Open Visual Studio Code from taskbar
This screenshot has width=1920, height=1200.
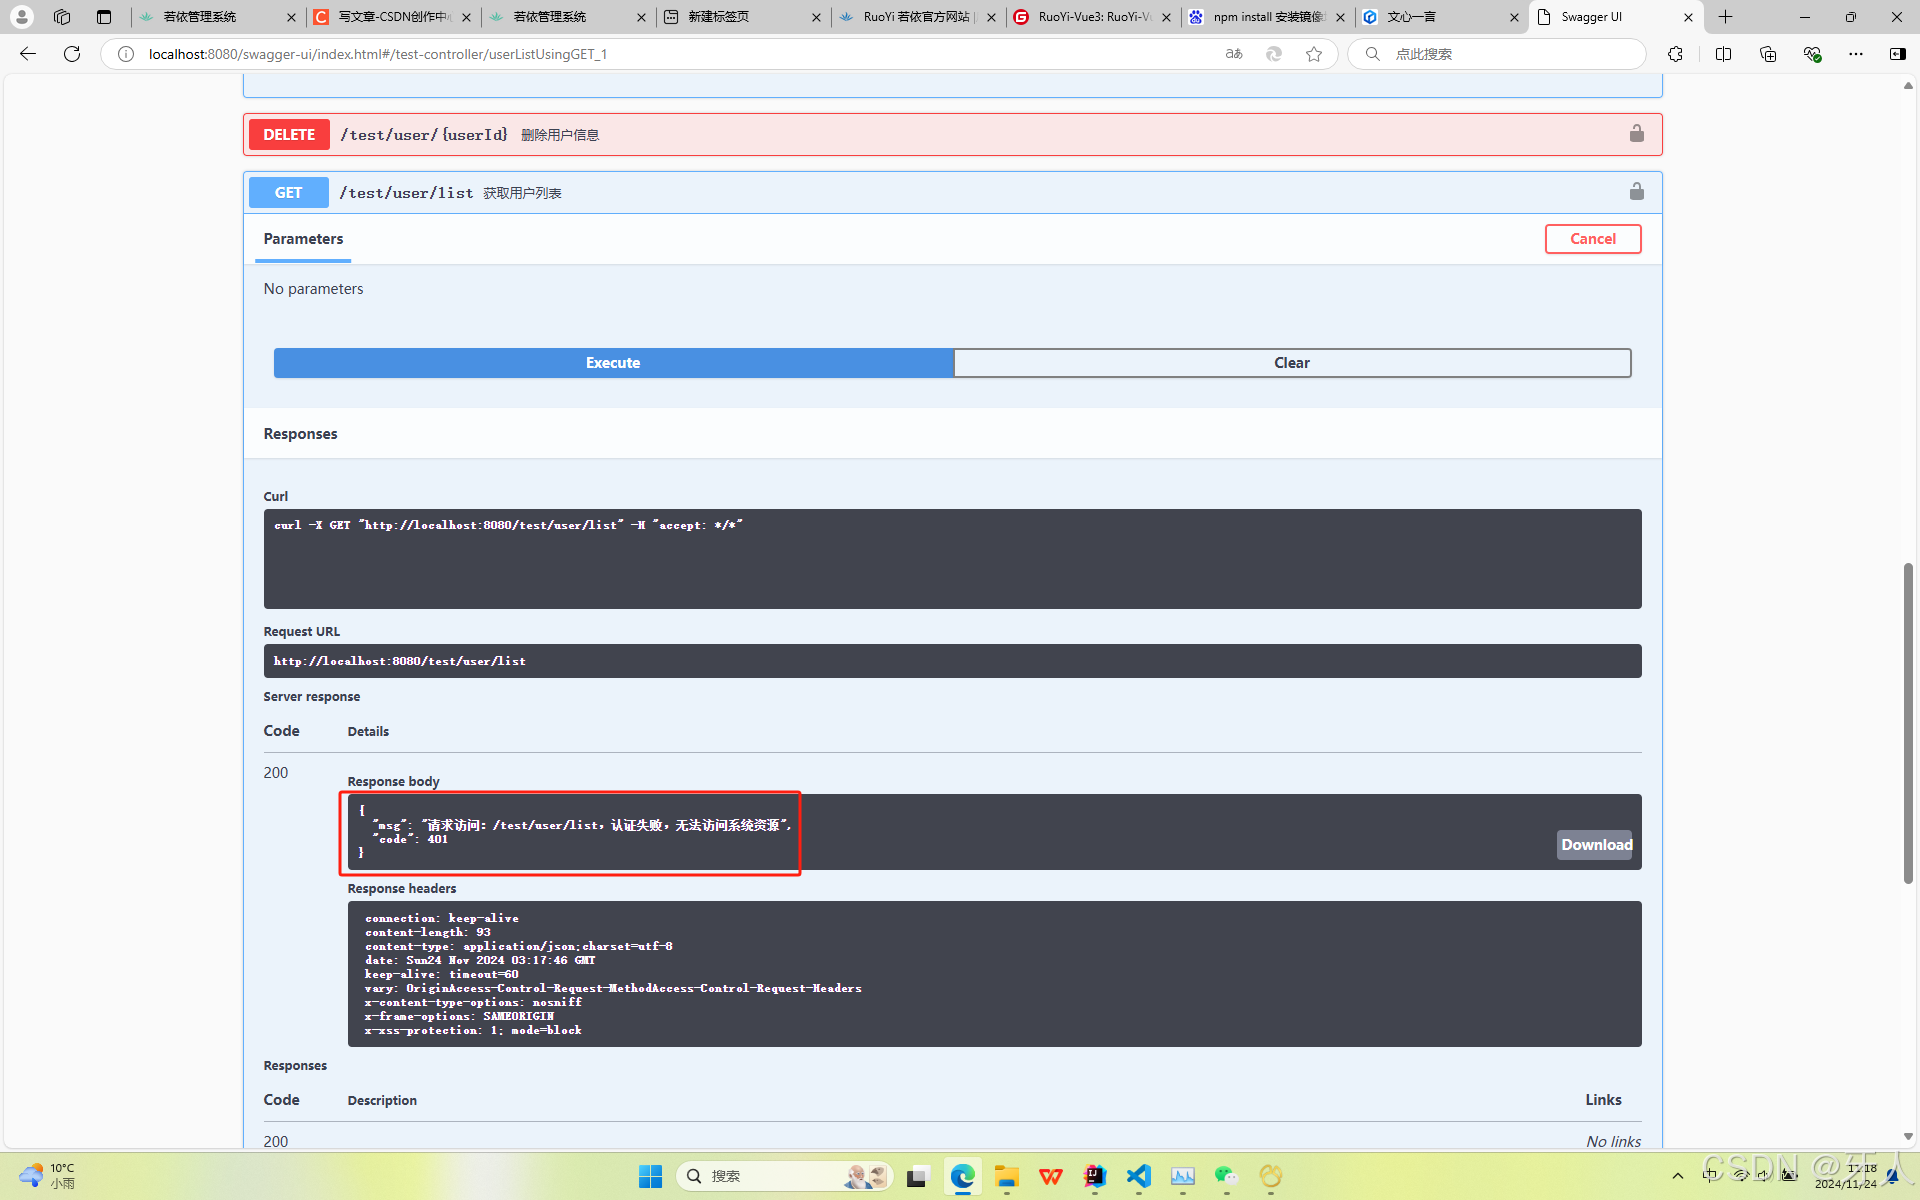point(1138,1176)
